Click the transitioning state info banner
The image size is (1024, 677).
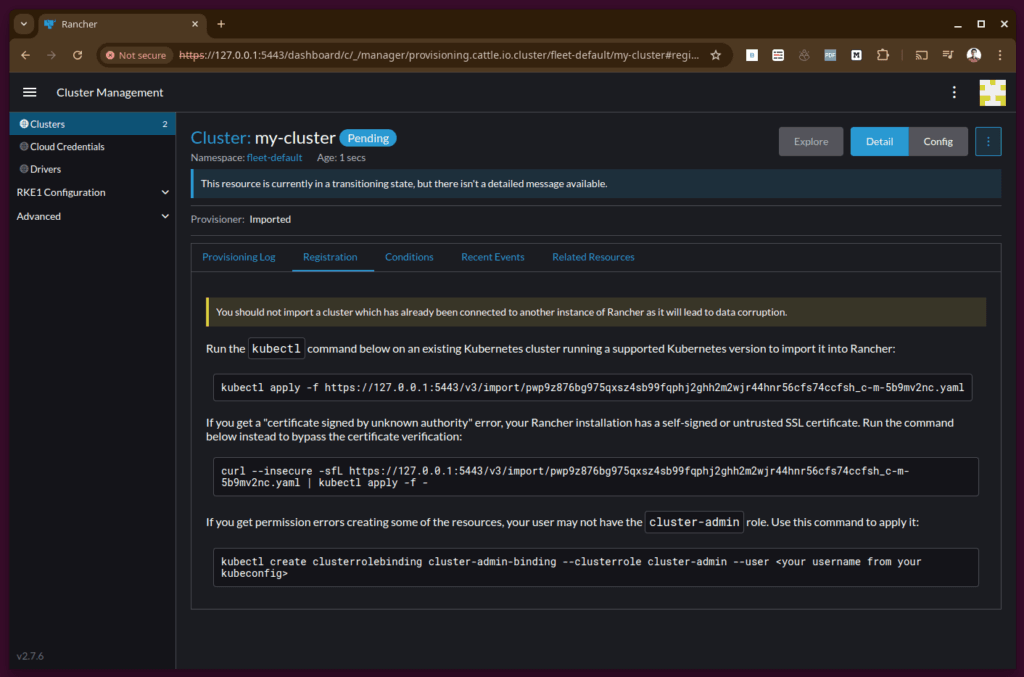596,183
